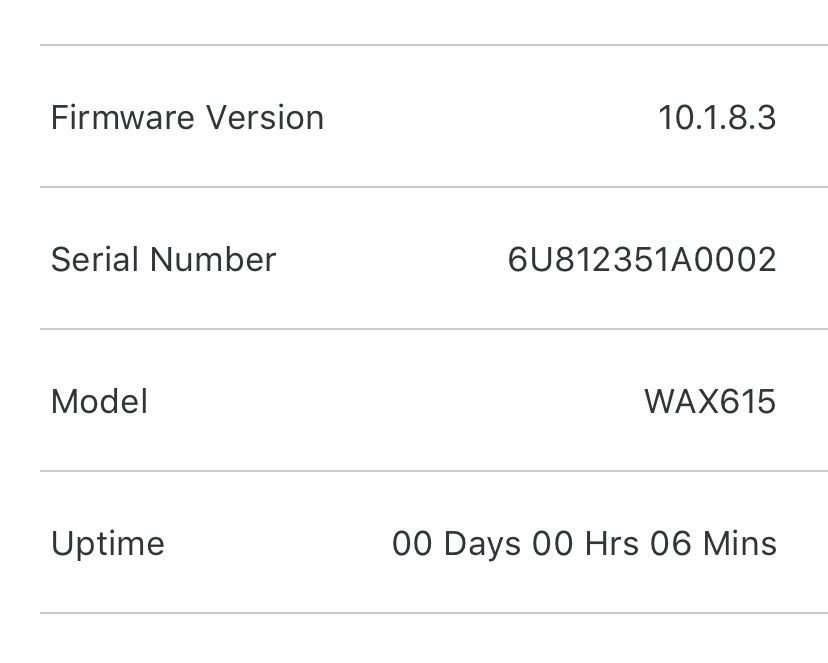Viewport: 828px width, 663px height.
Task: Click divider line above Firmware Version row
Action: 434,45
